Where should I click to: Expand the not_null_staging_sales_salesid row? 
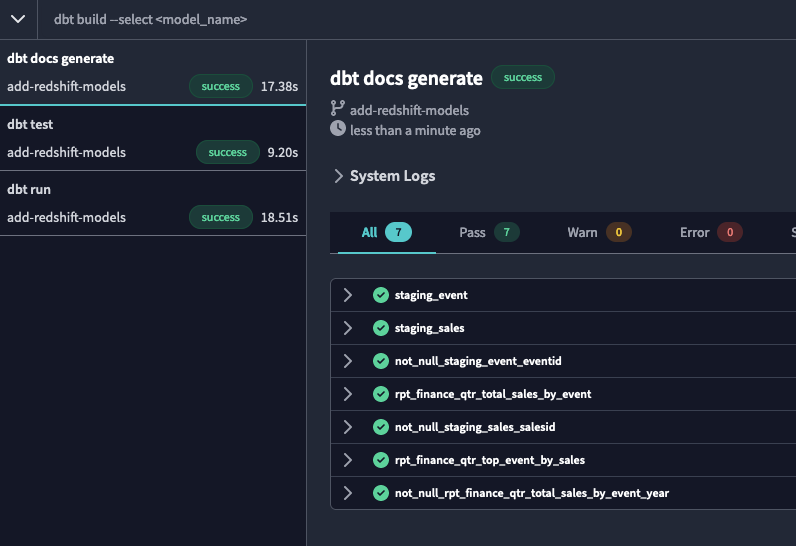(x=348, y=427)
